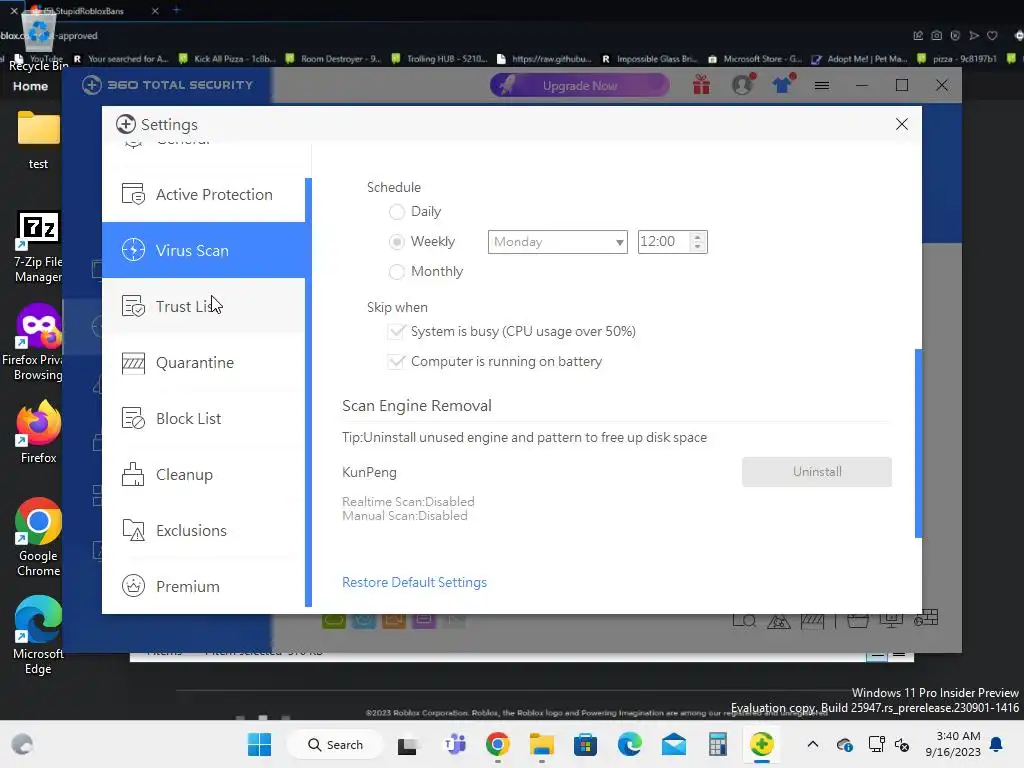
Task: Open Microsoft Edge desktop shortcut
Action: (39, 635)
